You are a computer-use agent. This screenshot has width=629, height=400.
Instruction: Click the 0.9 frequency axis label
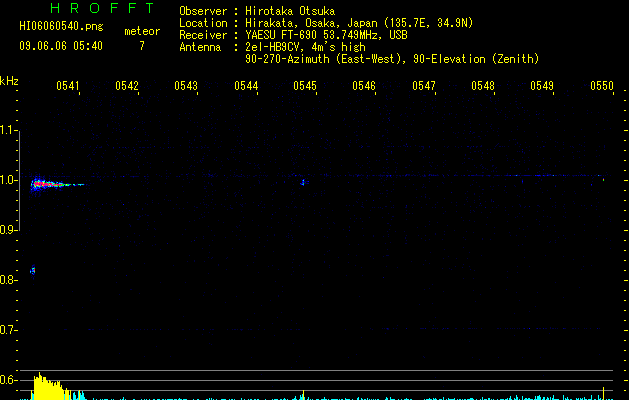point(8,230)
